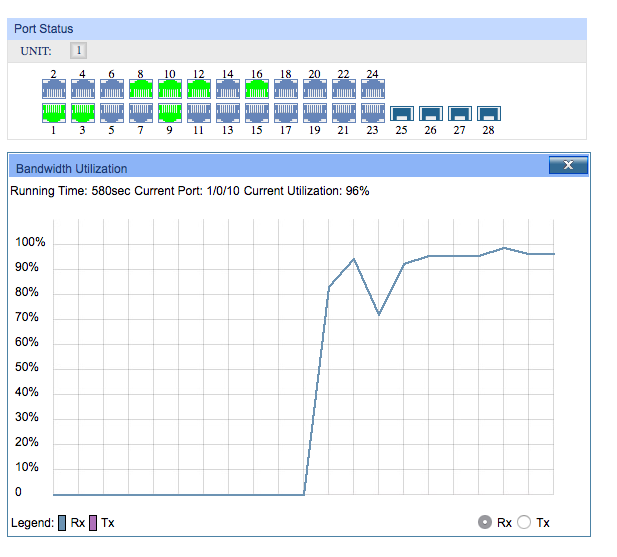Select port 6 icon
617x557 pixels.
click(x=112, y=89)
